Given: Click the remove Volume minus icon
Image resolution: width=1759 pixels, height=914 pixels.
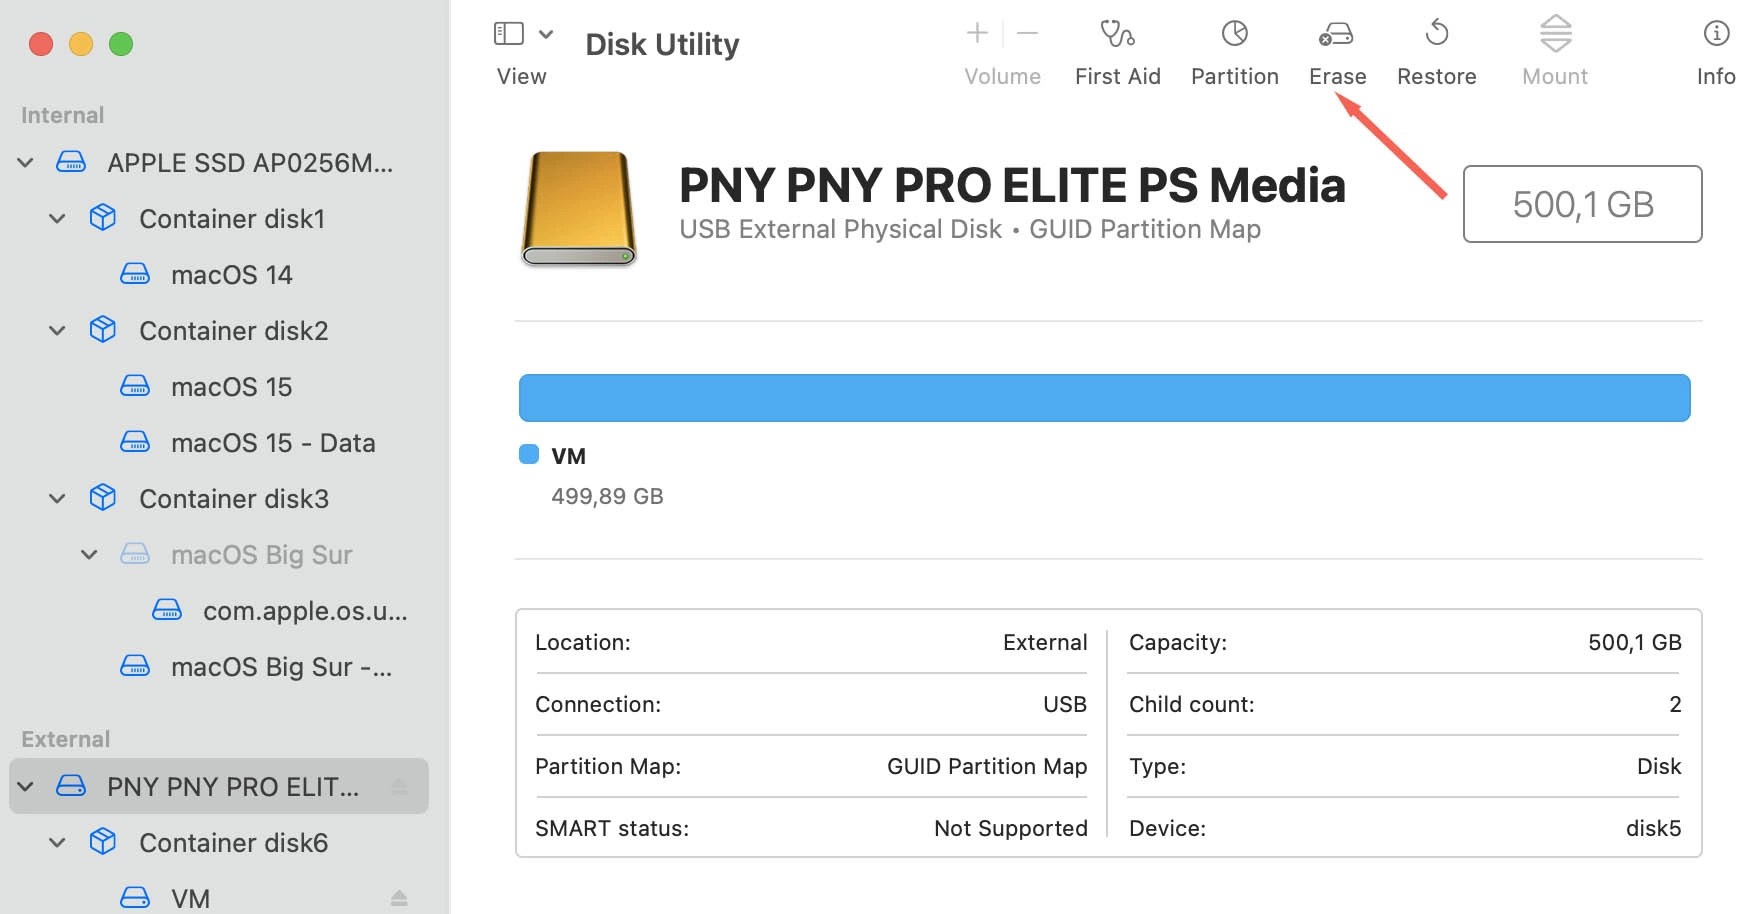Looking at the screenshot, I should coord(1027,32).
